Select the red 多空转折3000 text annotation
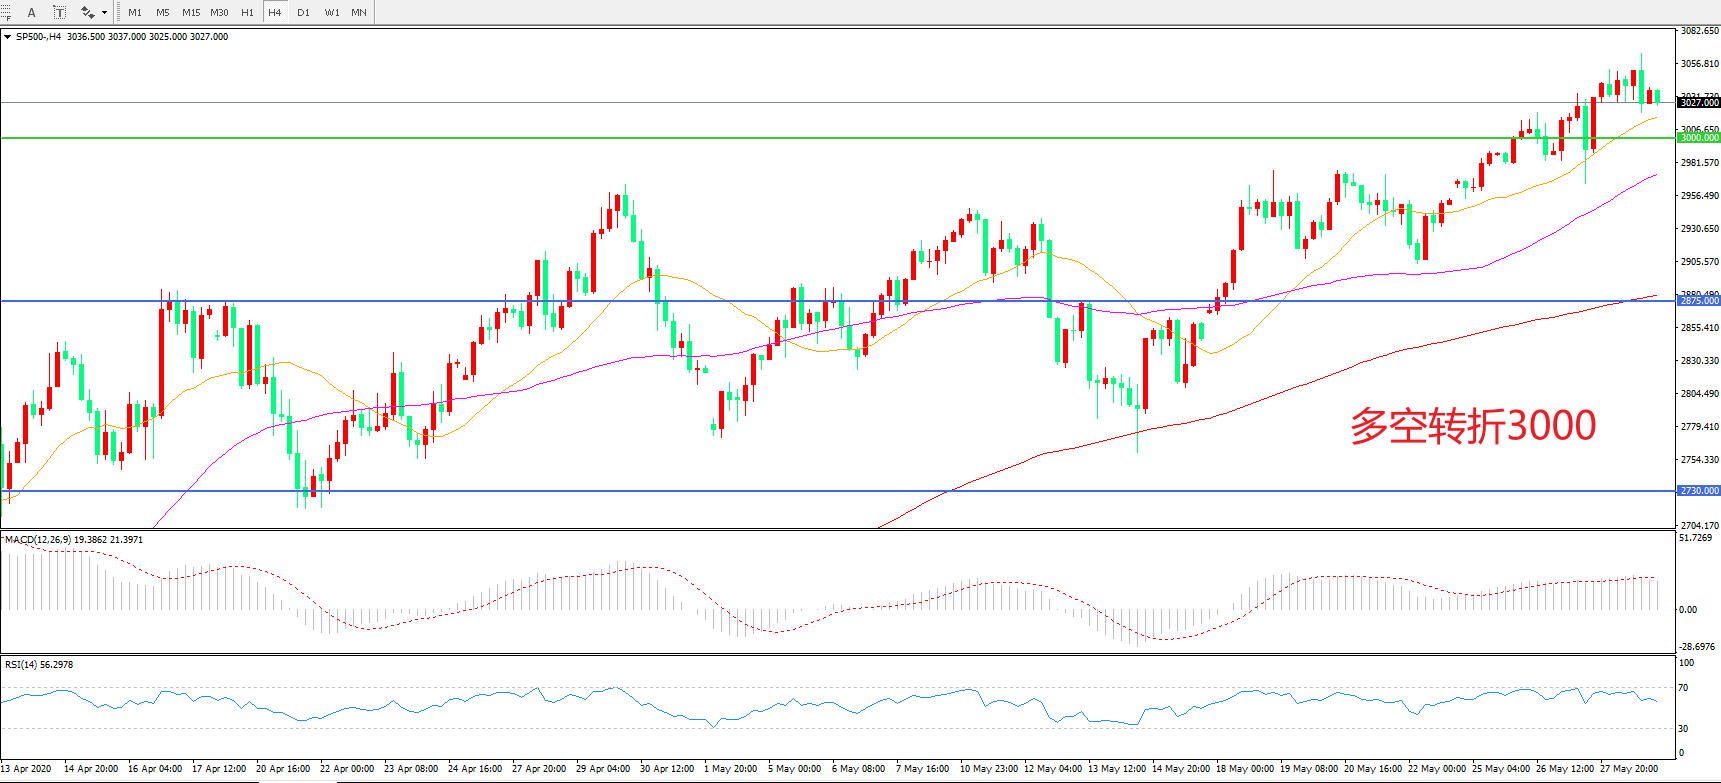The image size is (1721, 783). point(1472,426)
